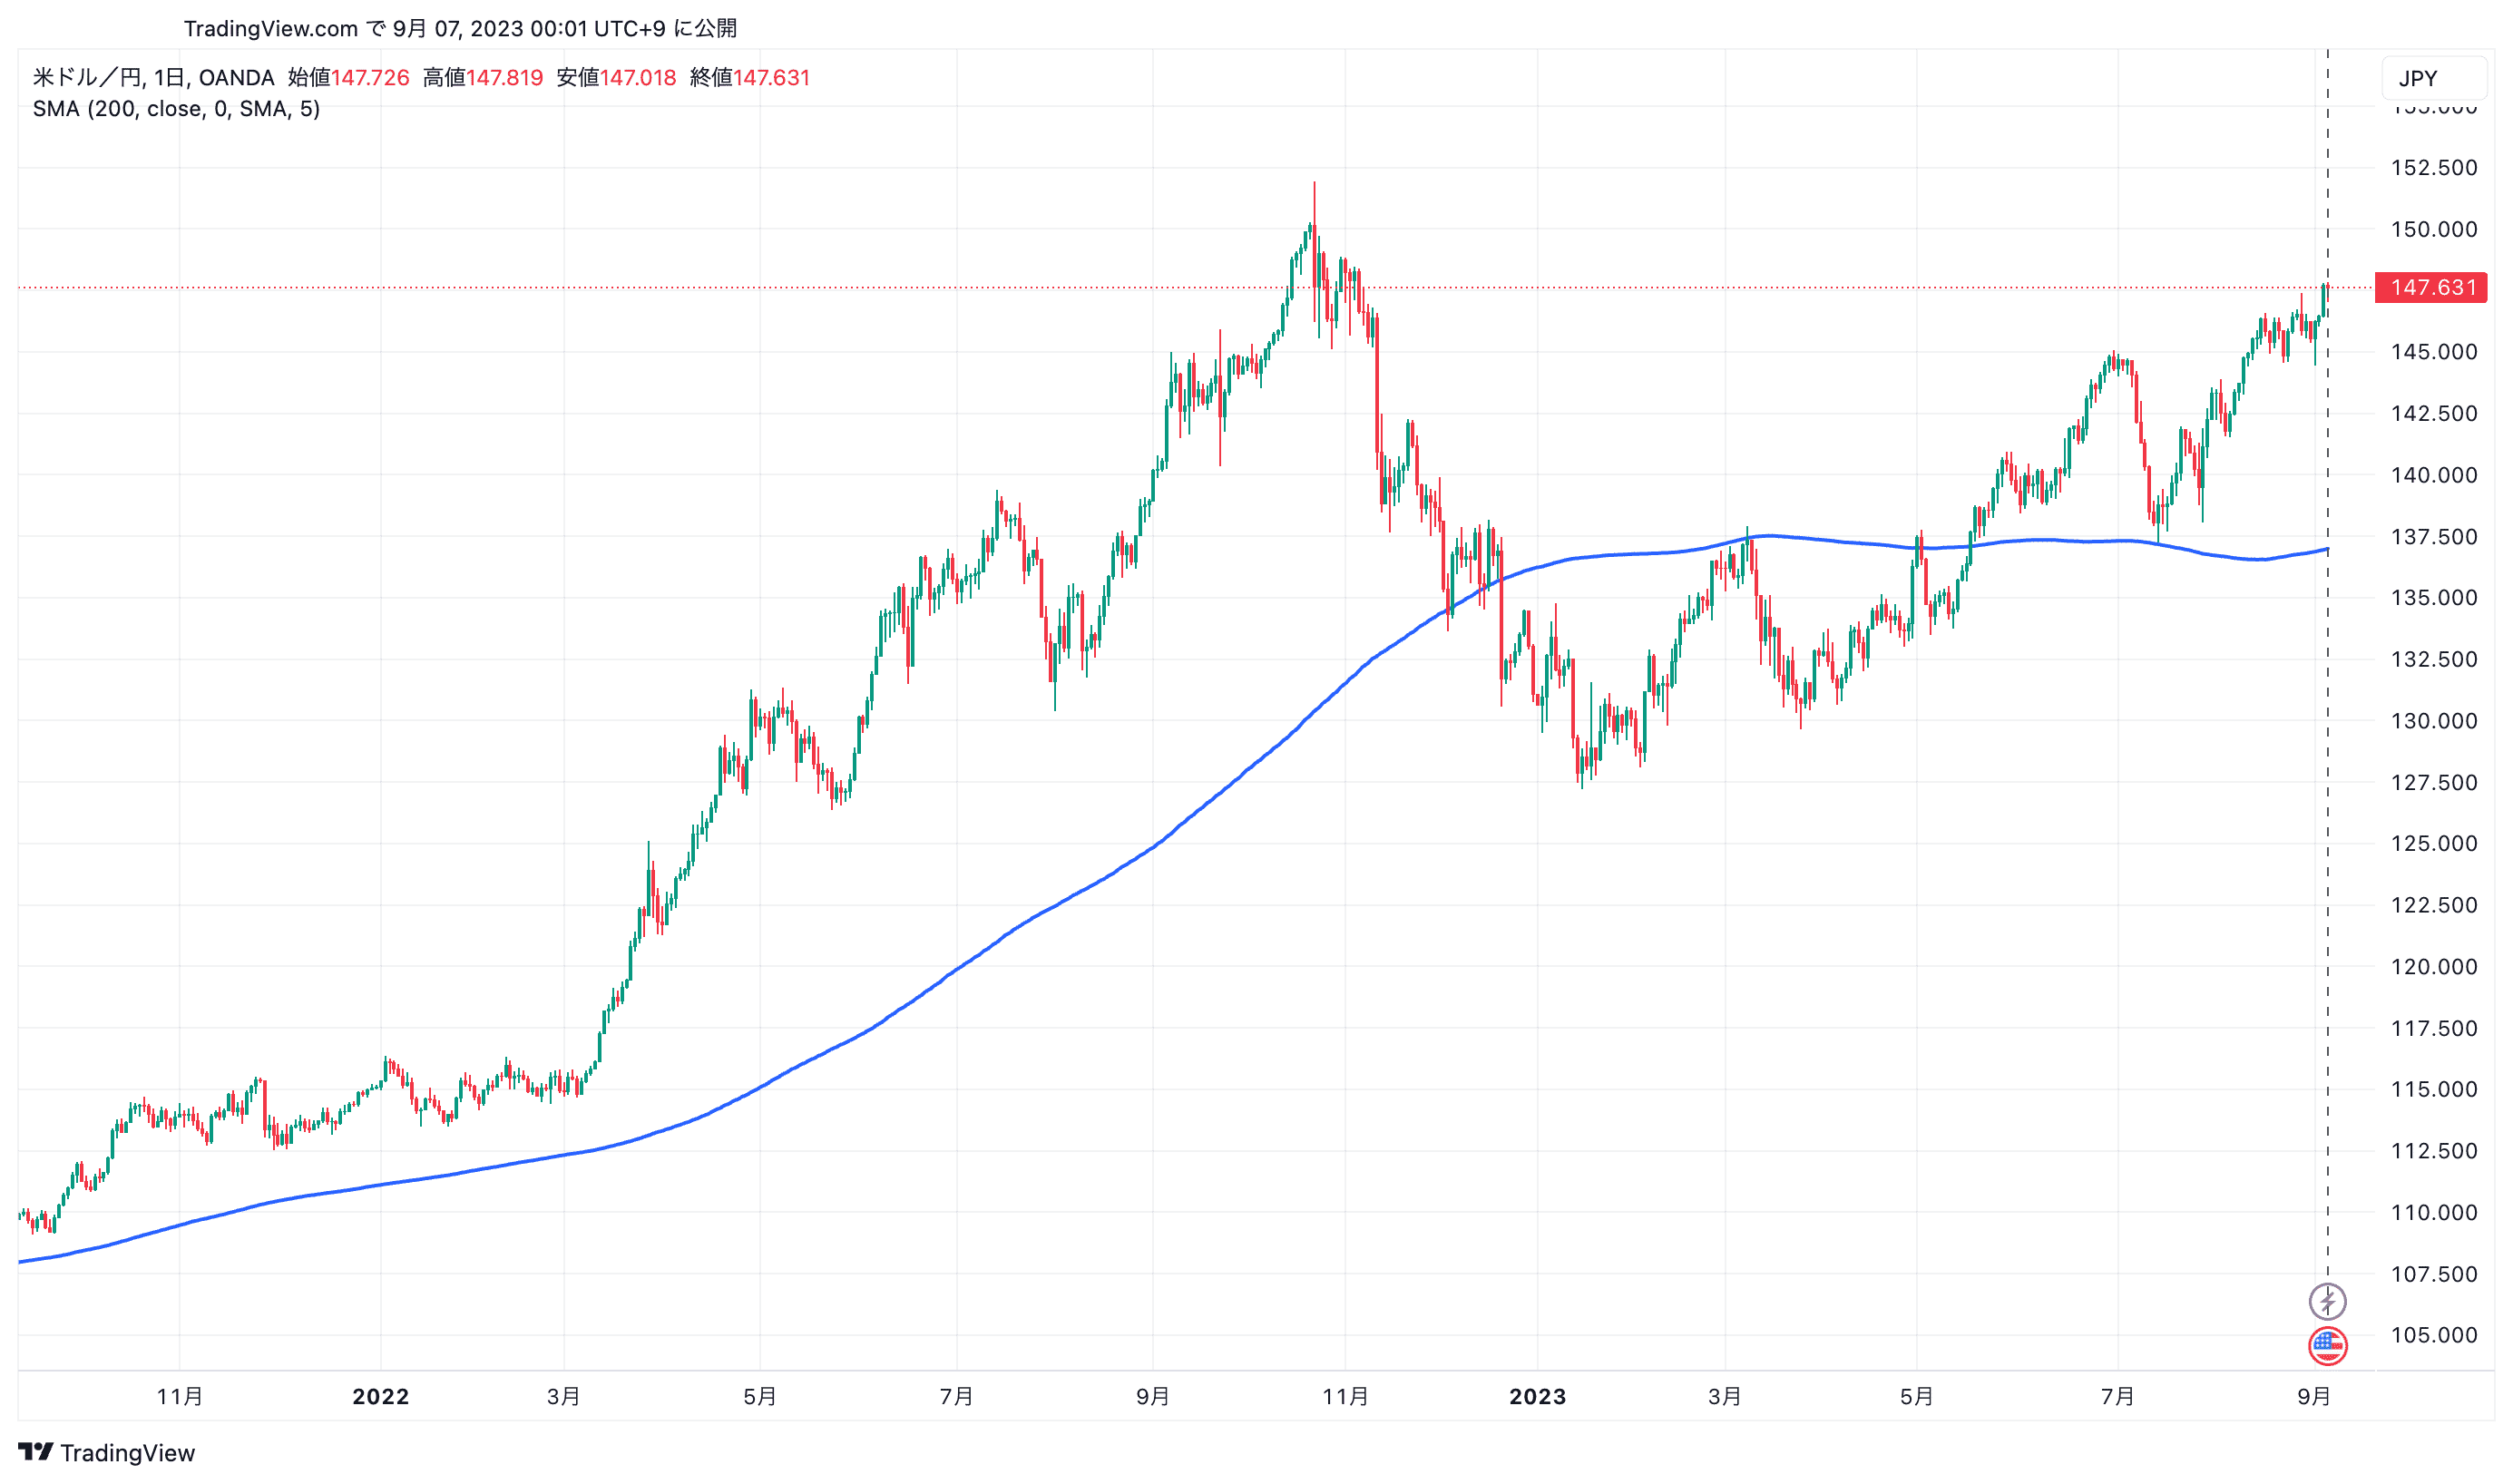
Task: Click the 105.000 price axis label
Action: pos(2433,1334)
